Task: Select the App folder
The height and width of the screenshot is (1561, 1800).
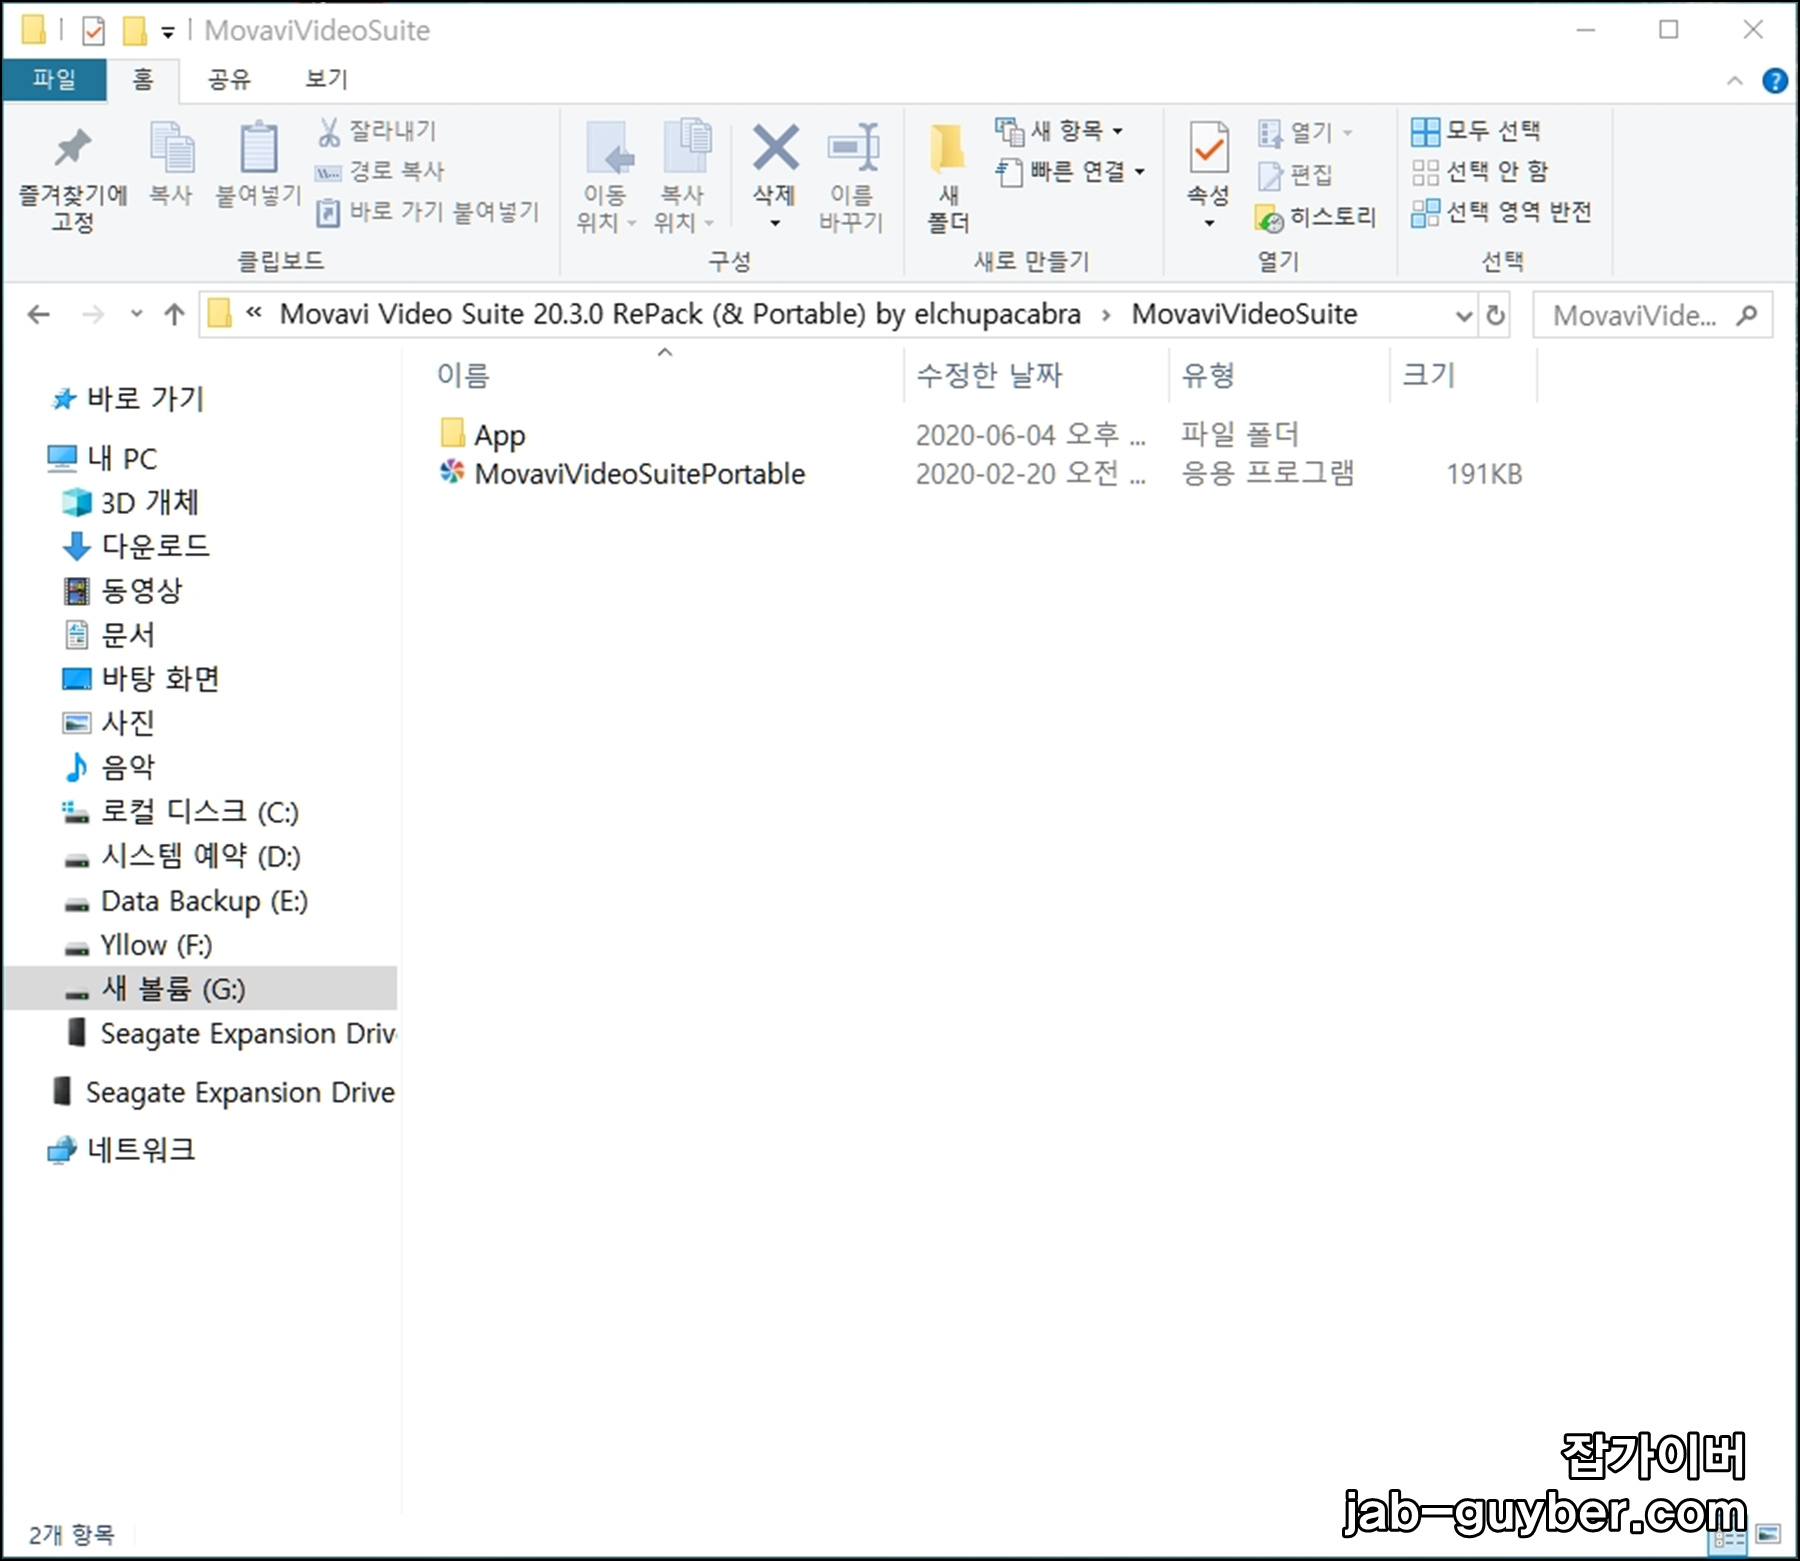Action: click(499, 435)
